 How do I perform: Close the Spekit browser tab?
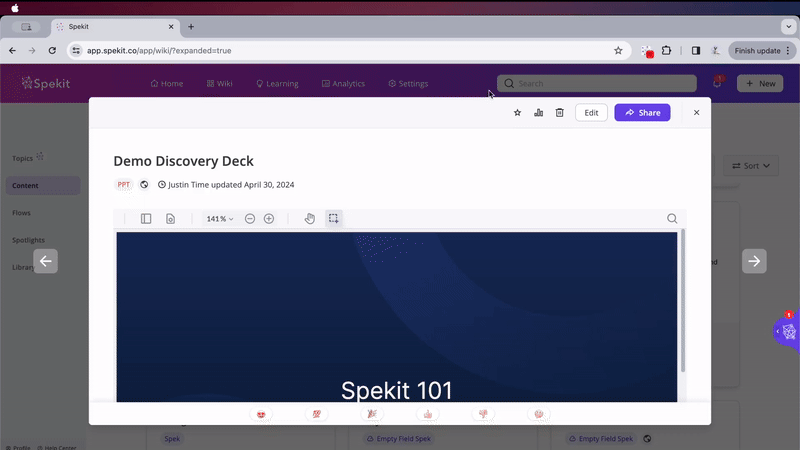pos(171,27)
